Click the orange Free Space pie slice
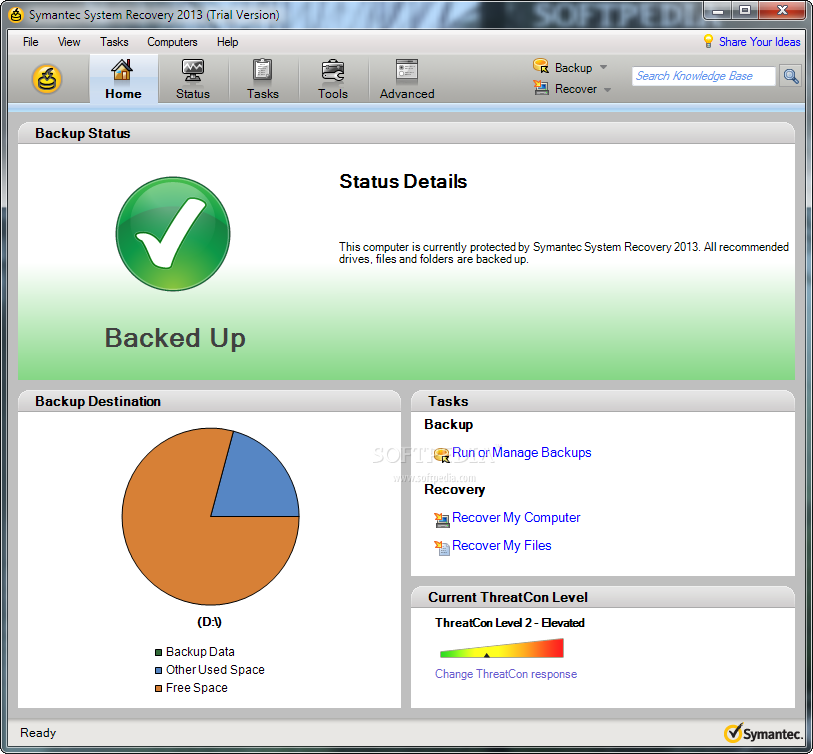The width and height of the screenshot is (813, 754). coord(187,539)
